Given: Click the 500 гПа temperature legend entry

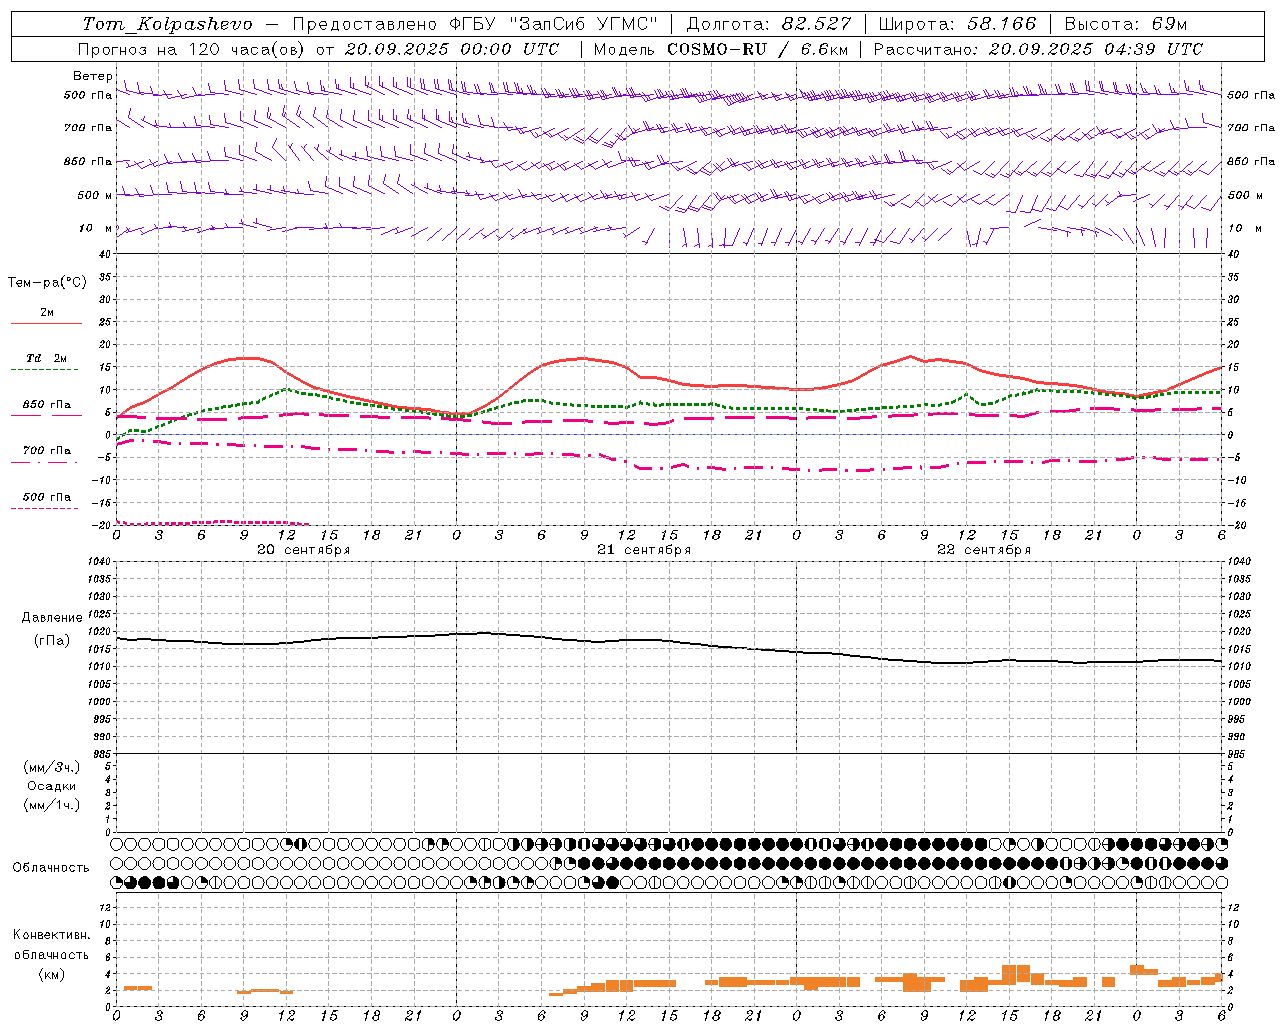Looking at the screenshot, I should (47, 497).
